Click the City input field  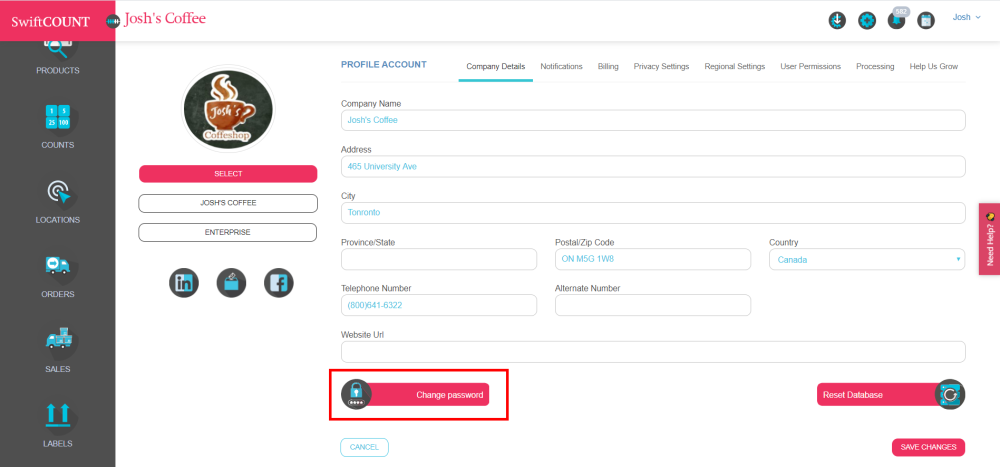click(653, 213)
